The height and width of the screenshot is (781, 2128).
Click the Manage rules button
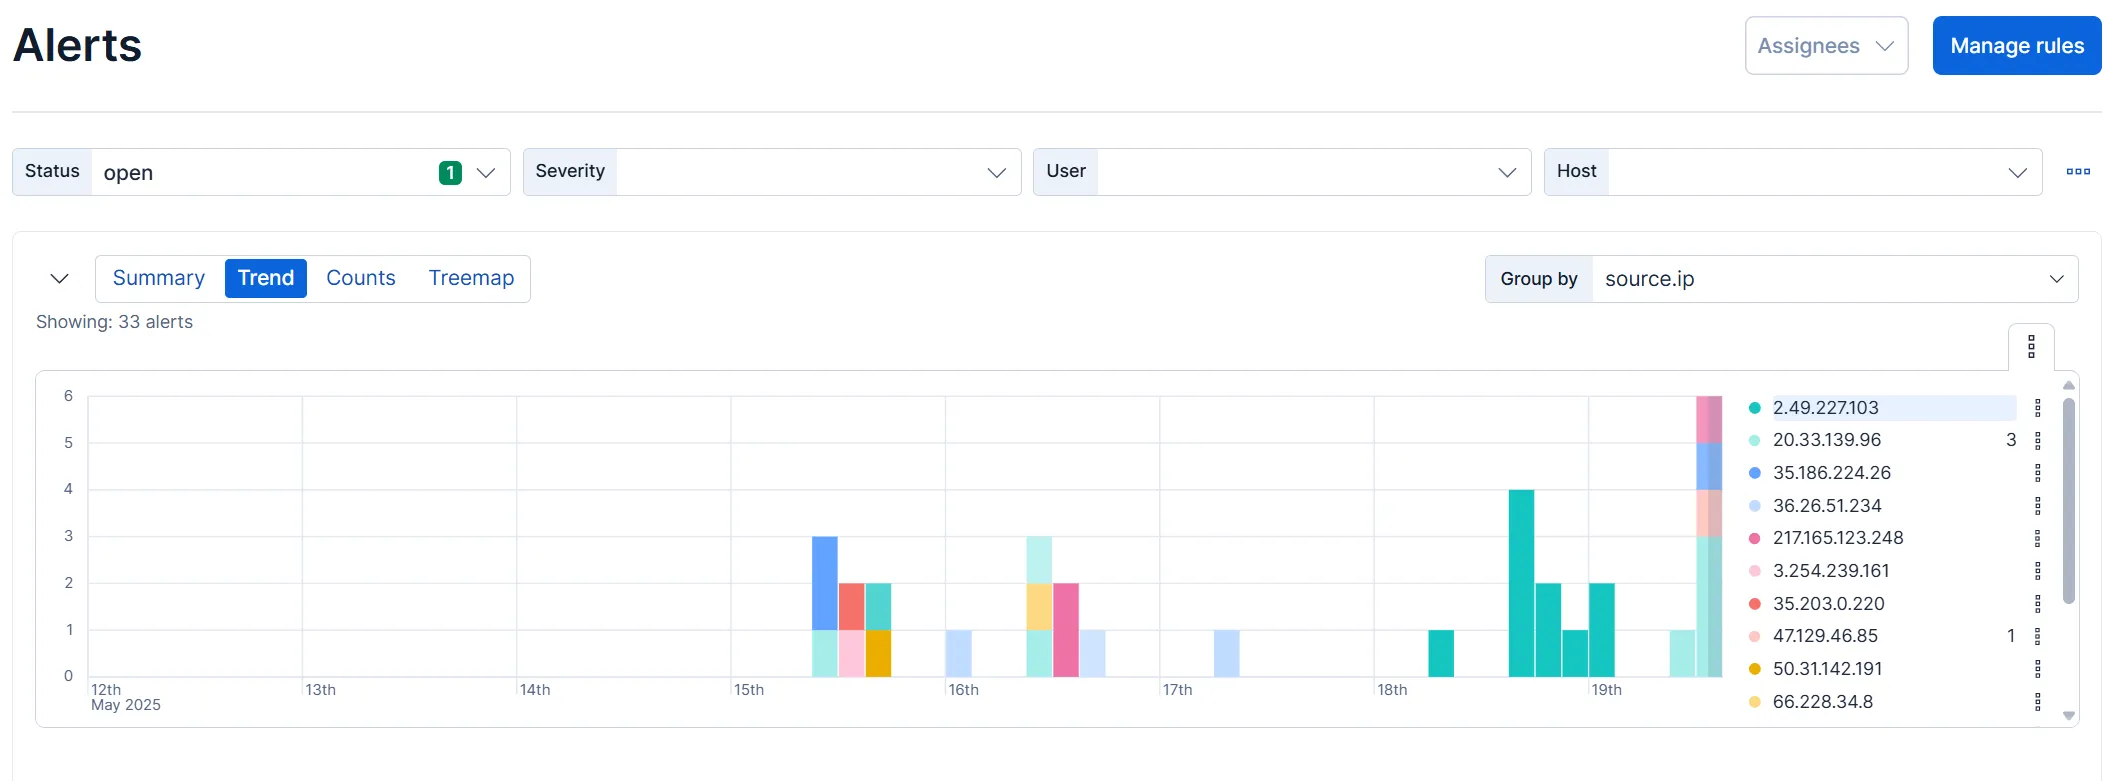pyautogui.click(x=2016, y=46)
